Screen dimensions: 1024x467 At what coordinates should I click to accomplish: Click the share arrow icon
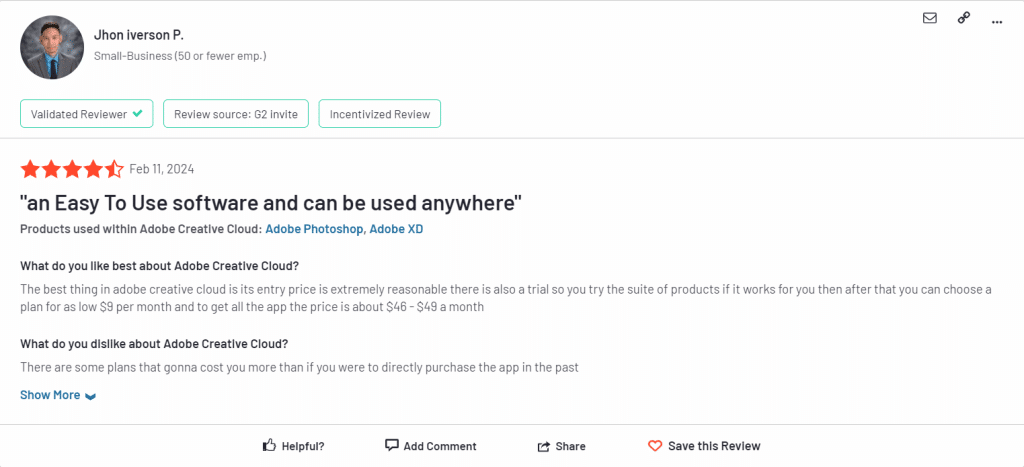coord(543,447)
